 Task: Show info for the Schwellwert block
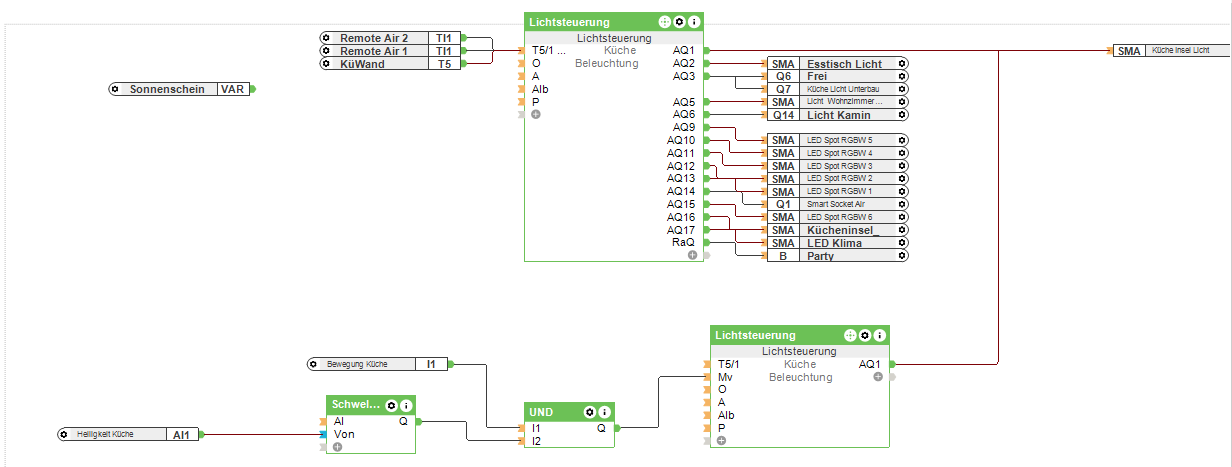406,406
